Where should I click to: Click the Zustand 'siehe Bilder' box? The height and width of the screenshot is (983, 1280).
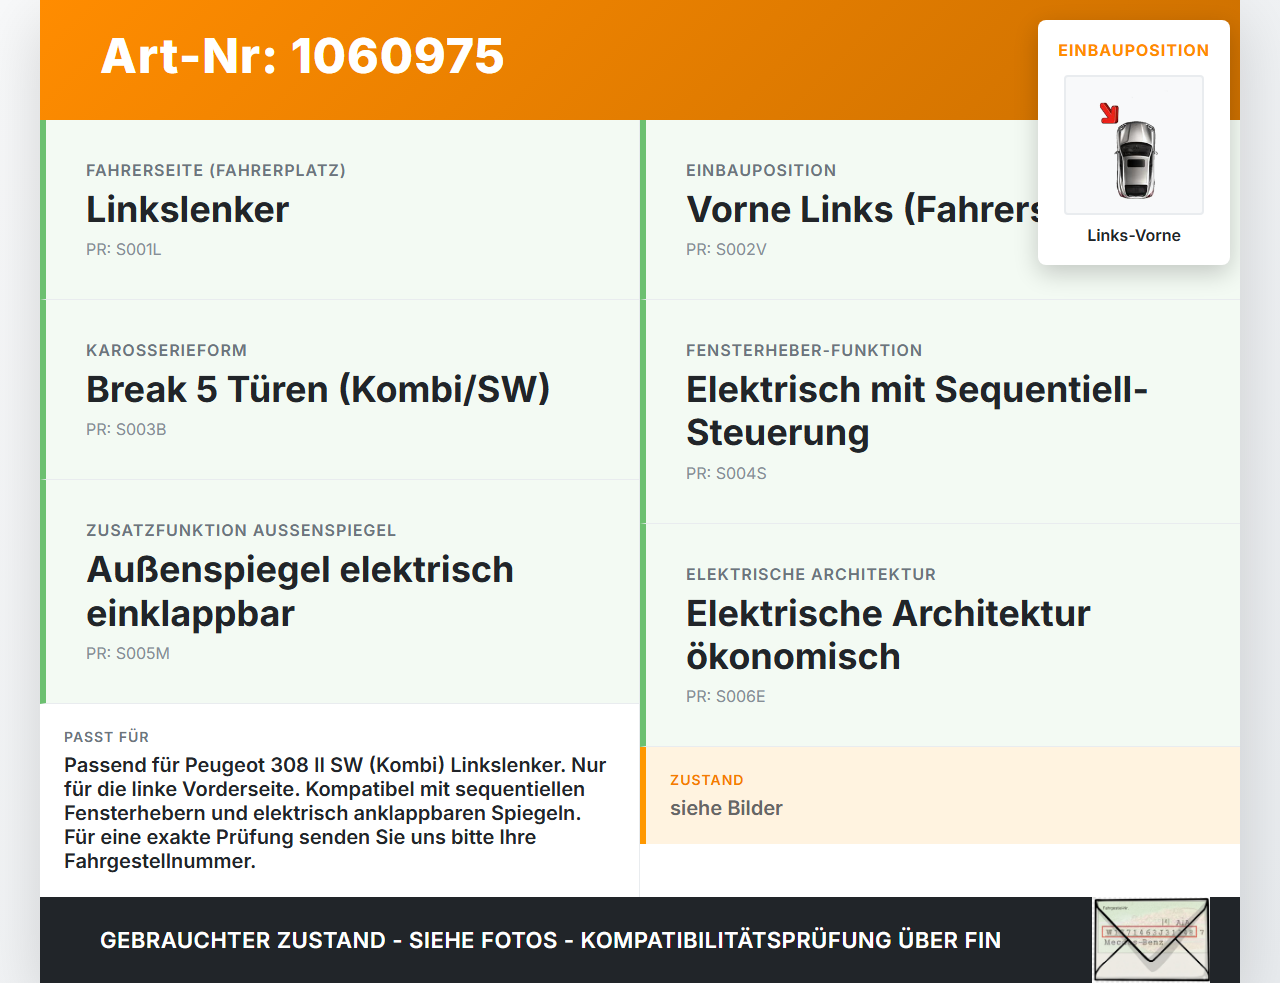point(940,795)
